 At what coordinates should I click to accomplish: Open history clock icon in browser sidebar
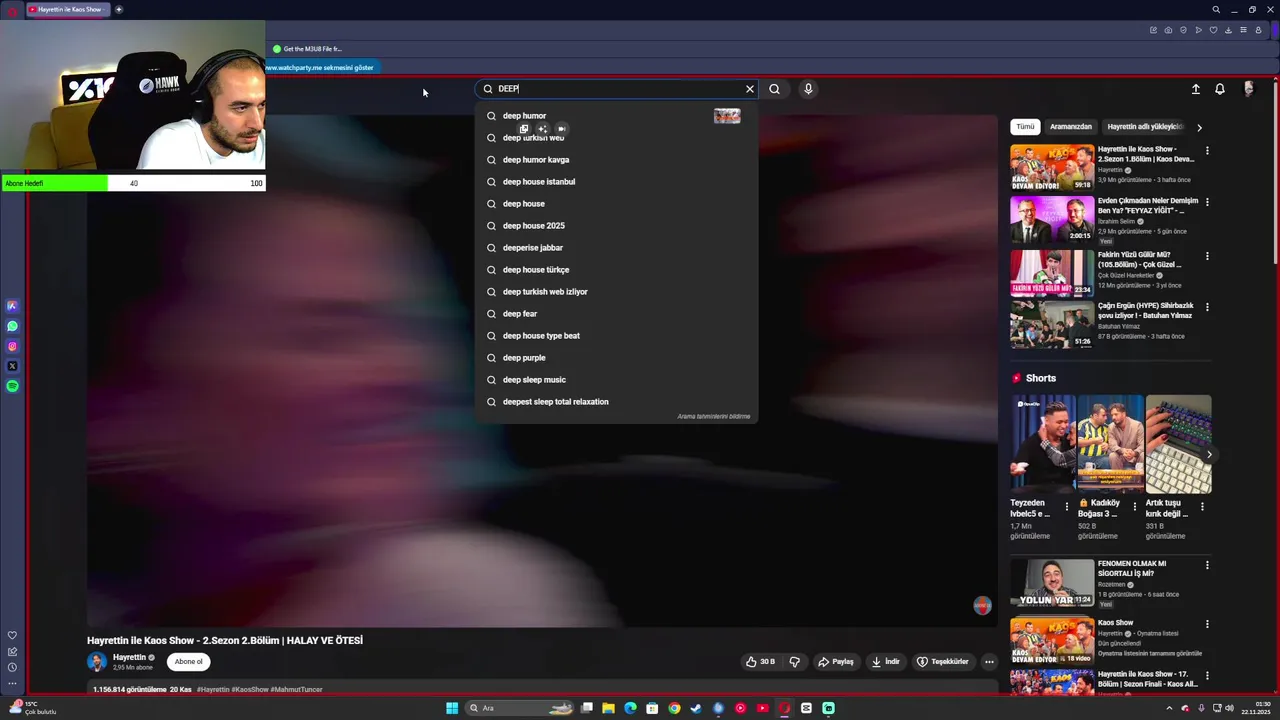pyautogui.click(x=12, y=667)
